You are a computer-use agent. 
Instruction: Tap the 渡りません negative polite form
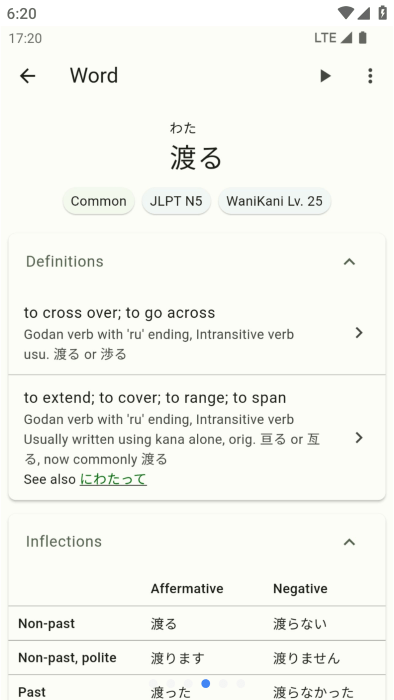(x=307, y=658)
